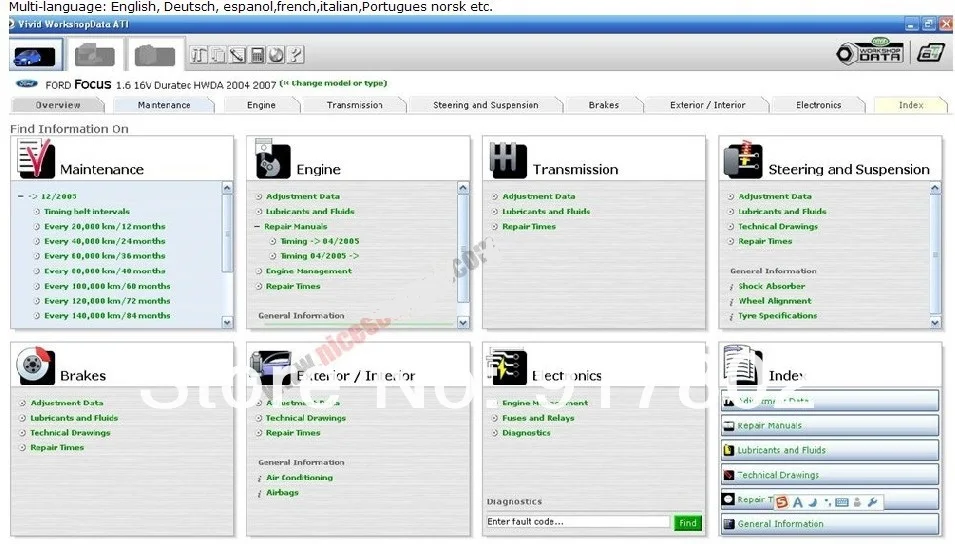955x544 pixels.
Task: Click Engine panel scroll up arrow
Action: point(463,188)
